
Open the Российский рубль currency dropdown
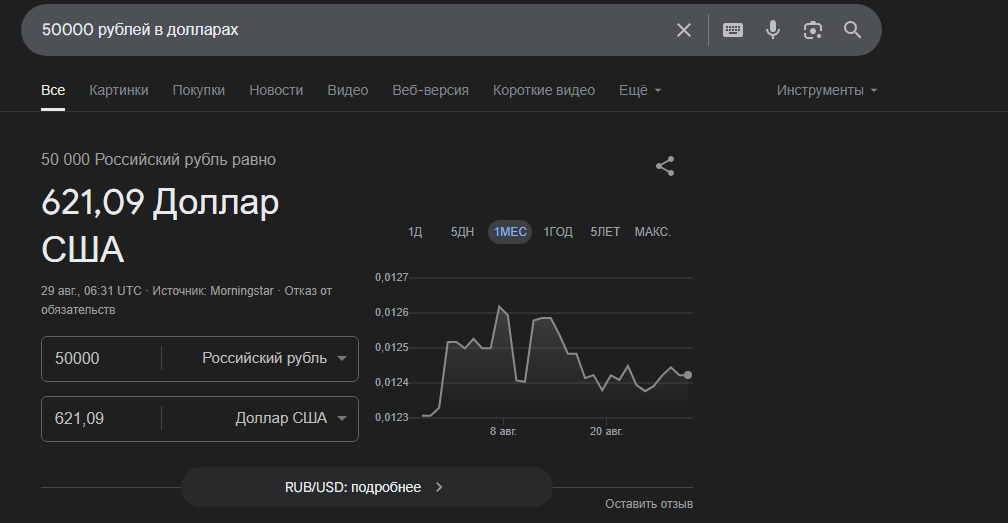point(274,358)
